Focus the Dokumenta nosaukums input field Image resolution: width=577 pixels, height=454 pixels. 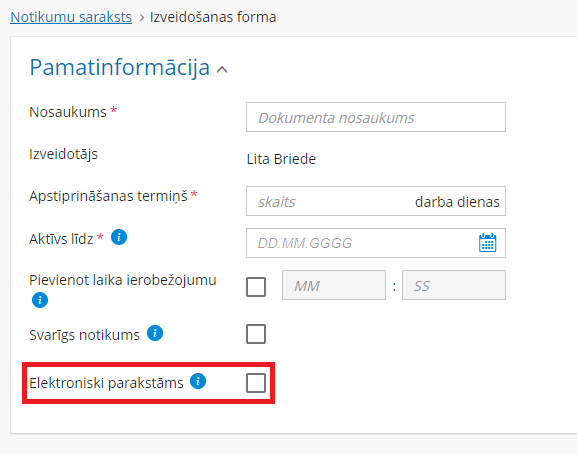coord(376,117)
